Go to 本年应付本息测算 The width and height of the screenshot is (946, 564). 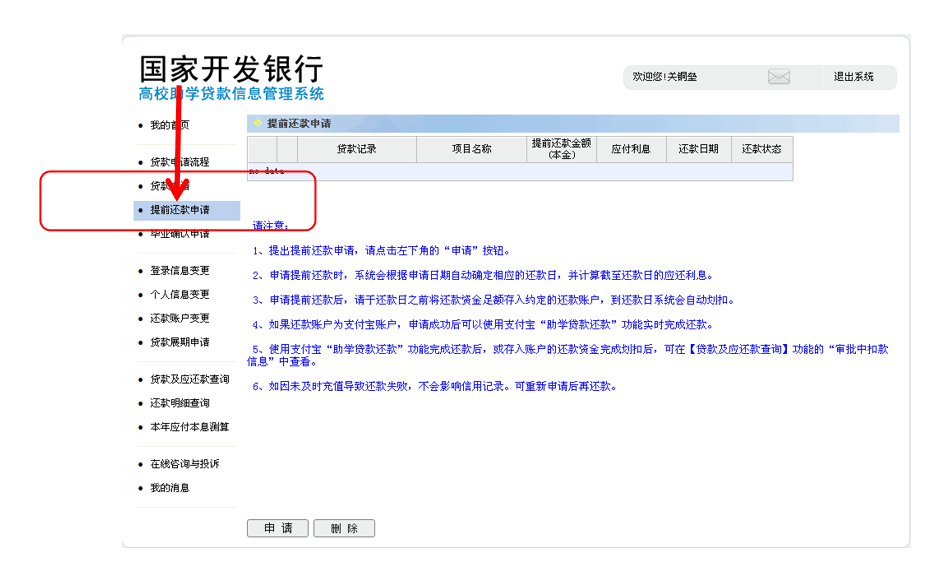click(189, 426)
